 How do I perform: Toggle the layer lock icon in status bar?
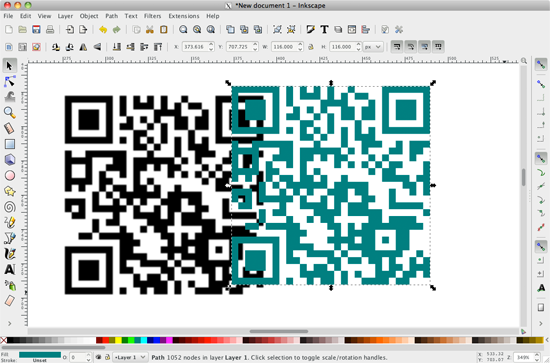107,357
